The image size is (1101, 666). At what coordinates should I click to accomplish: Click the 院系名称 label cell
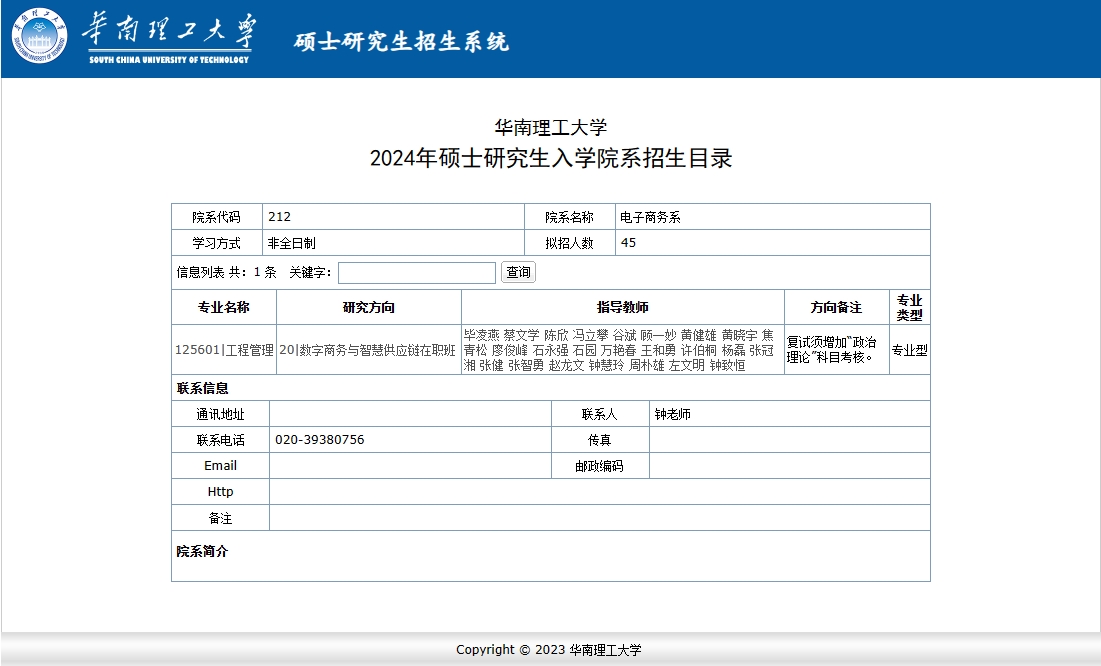pos(569,217)
